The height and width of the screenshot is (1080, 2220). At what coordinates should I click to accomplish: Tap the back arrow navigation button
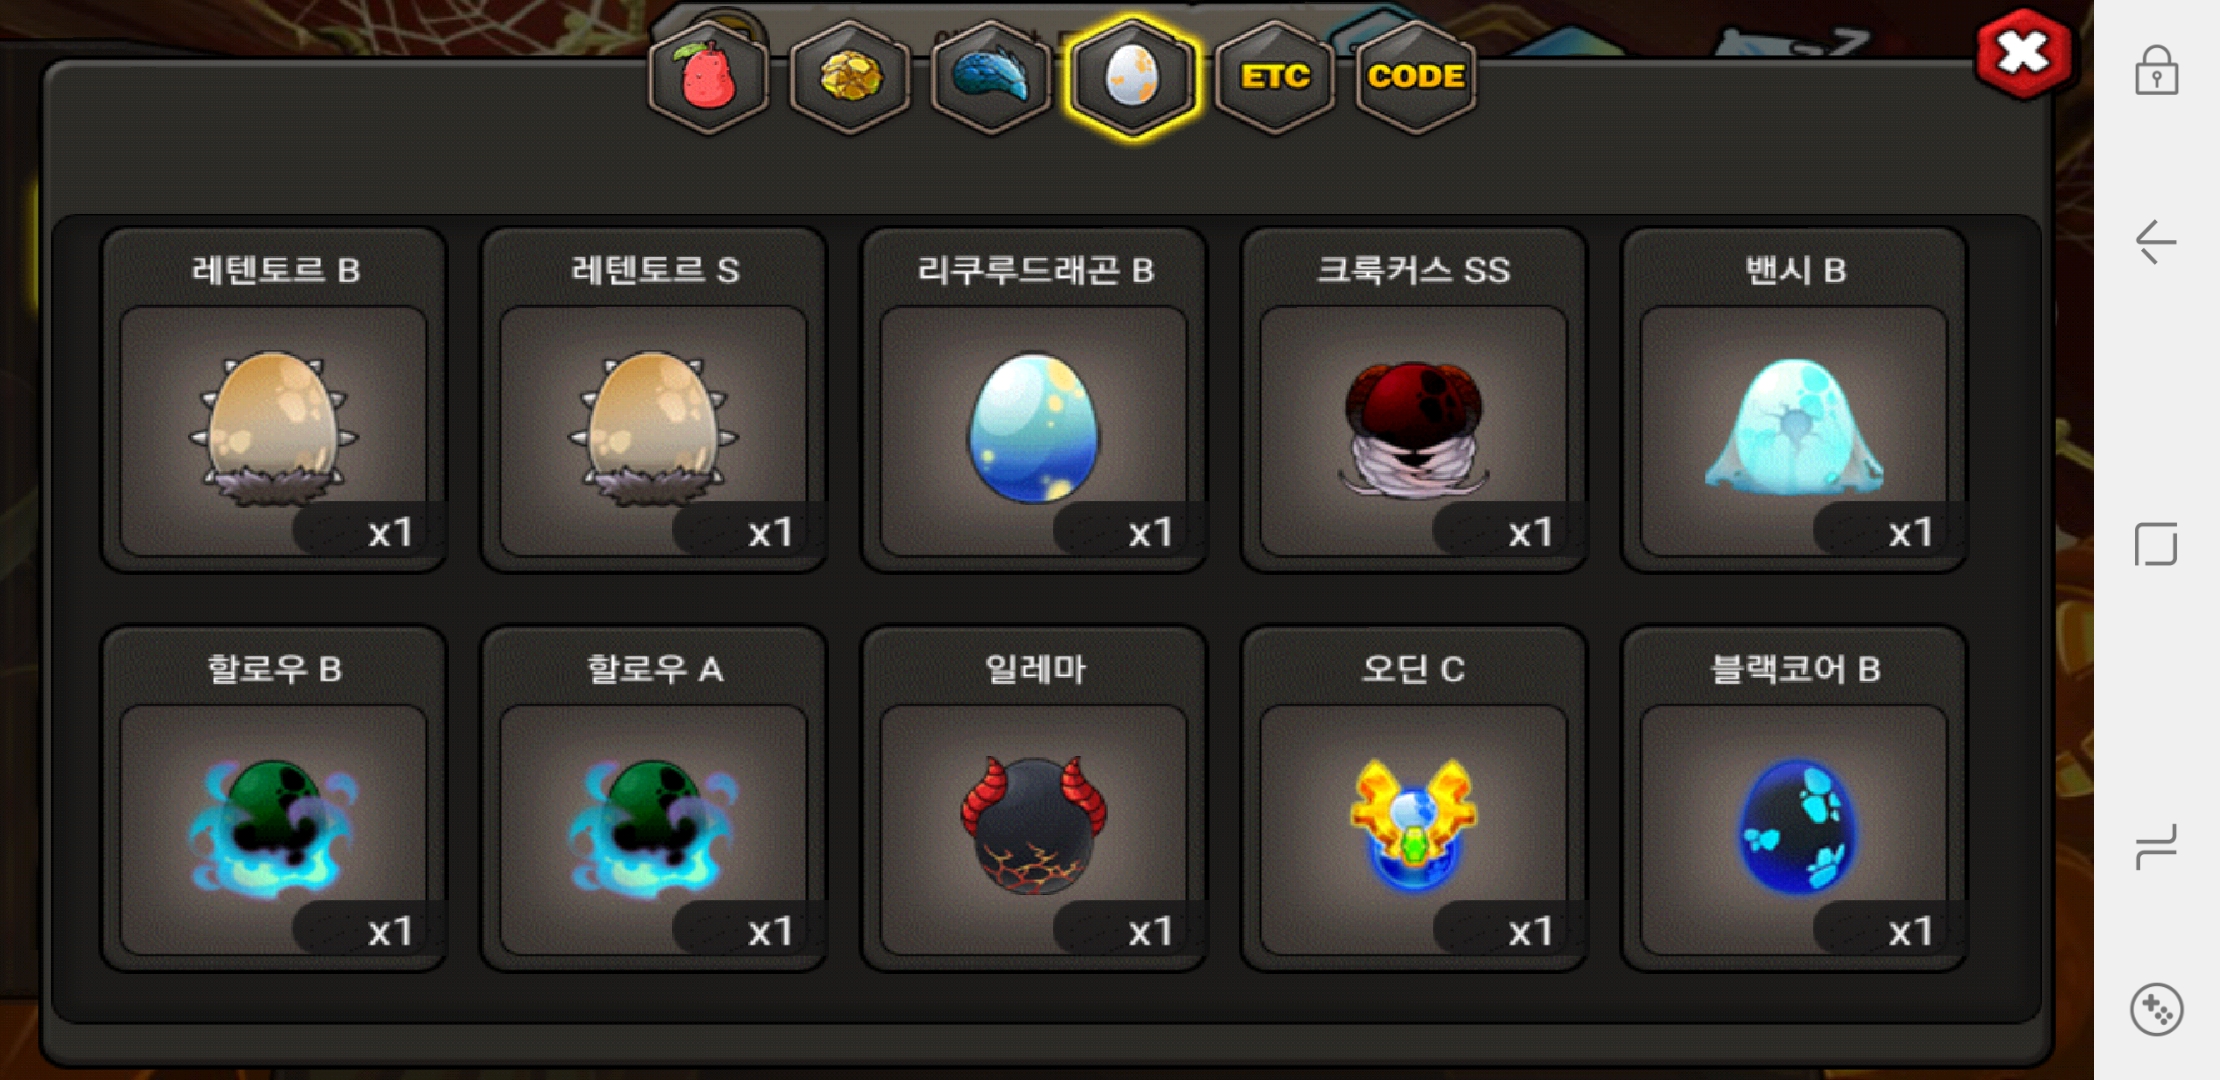[x=2156, y=242]
